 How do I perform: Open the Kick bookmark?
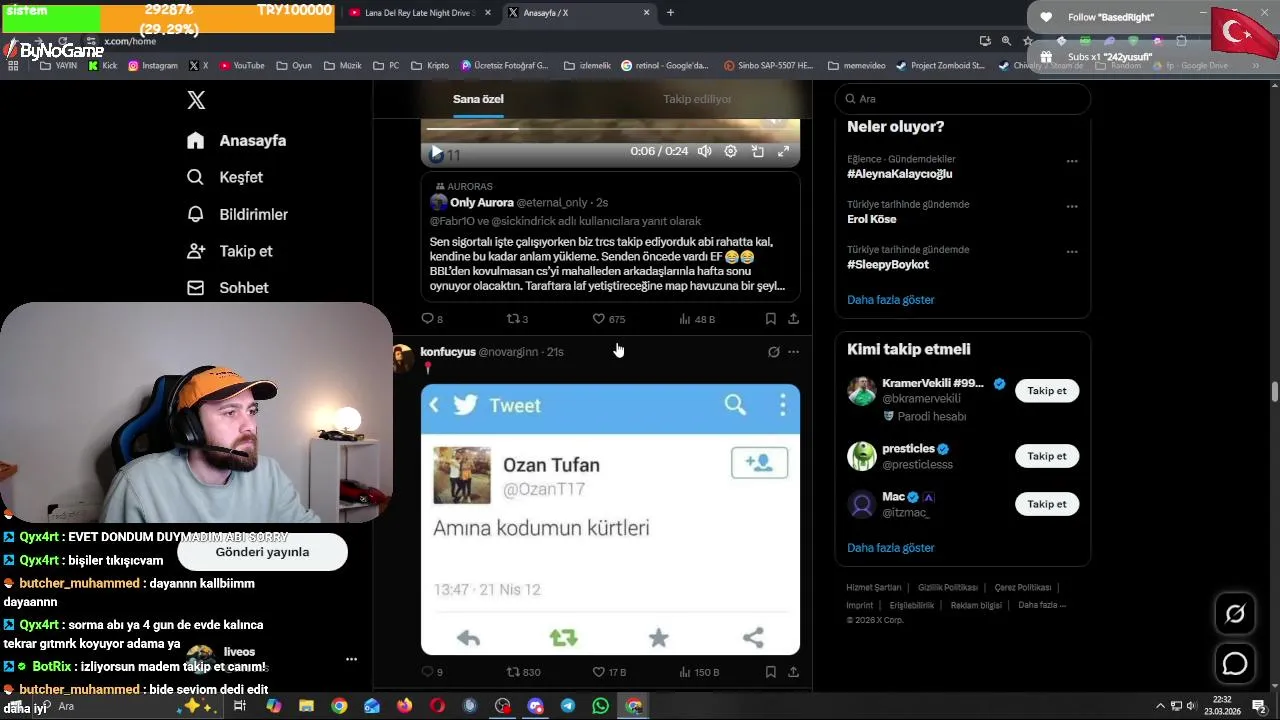click(x=103, y=66)
